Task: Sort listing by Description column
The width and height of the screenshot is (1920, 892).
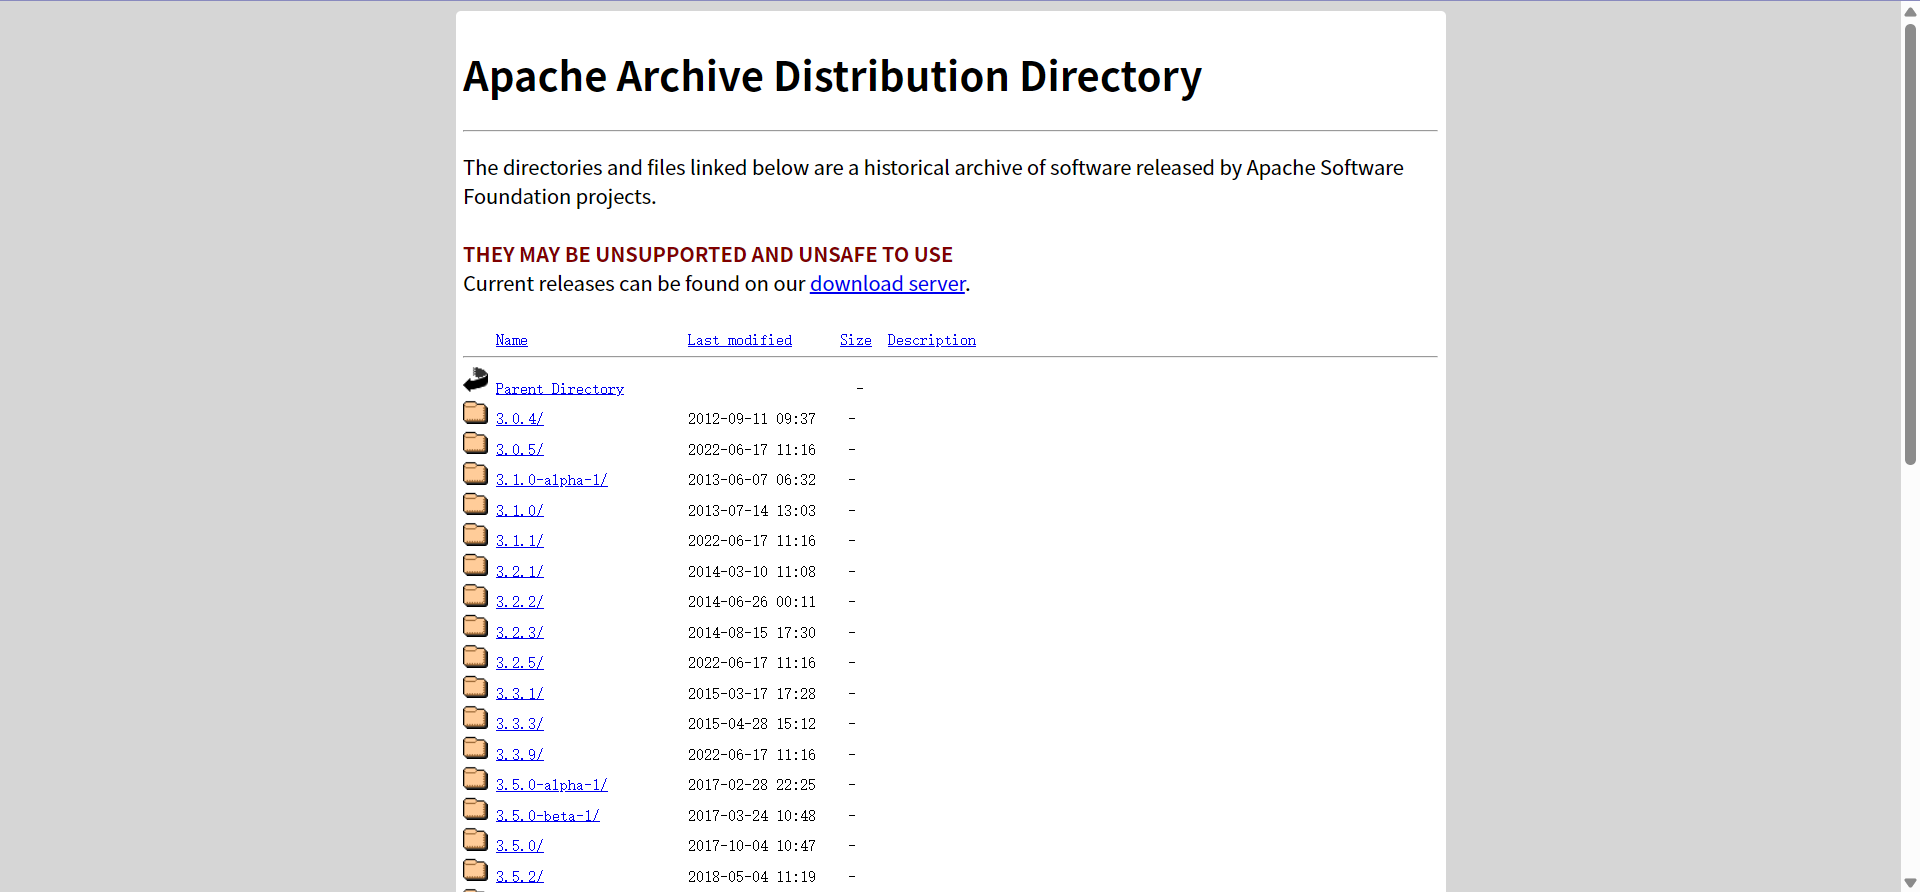Action: [x=931, y=340]
